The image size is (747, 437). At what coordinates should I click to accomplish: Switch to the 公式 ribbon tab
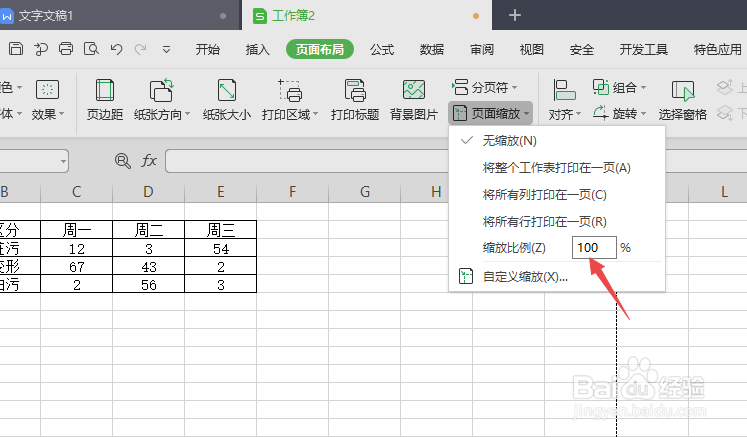point(382,50)
